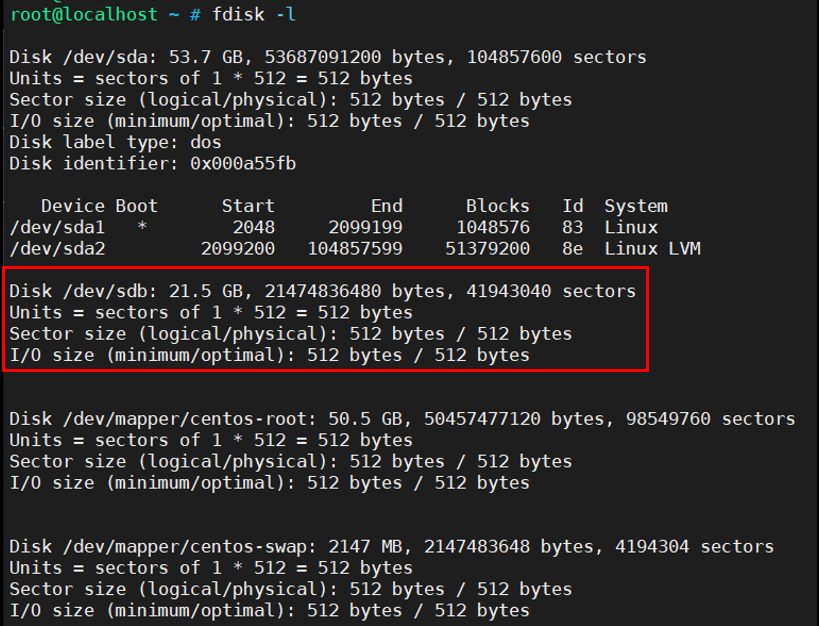Click the 'Boot' column header
This screenshot has width=819, height=626.
click(x=137, y=206)
